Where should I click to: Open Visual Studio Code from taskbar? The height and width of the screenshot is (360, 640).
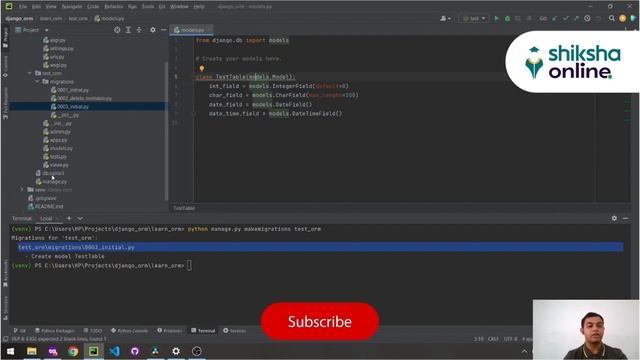(x=114, y=351)
